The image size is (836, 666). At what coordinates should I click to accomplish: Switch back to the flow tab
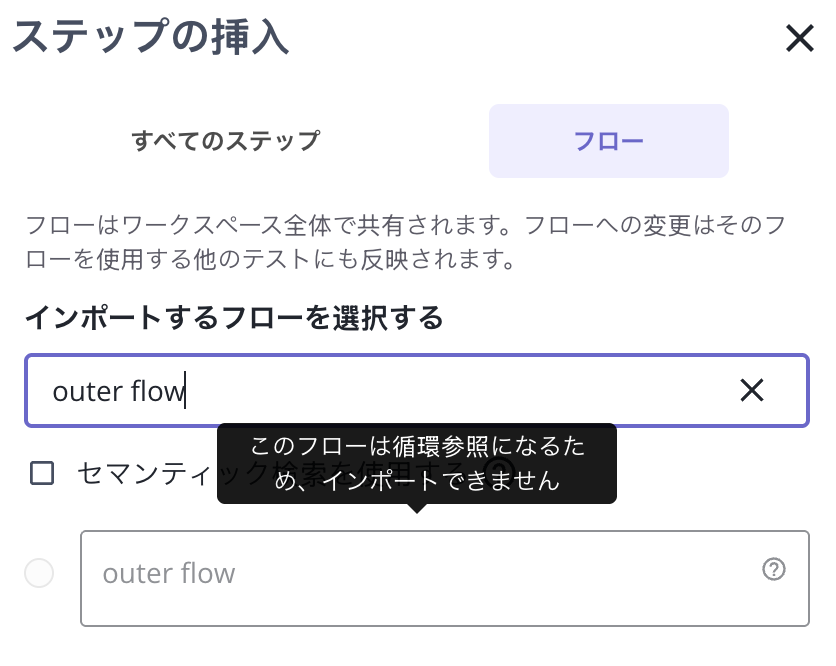click(608, 140)
